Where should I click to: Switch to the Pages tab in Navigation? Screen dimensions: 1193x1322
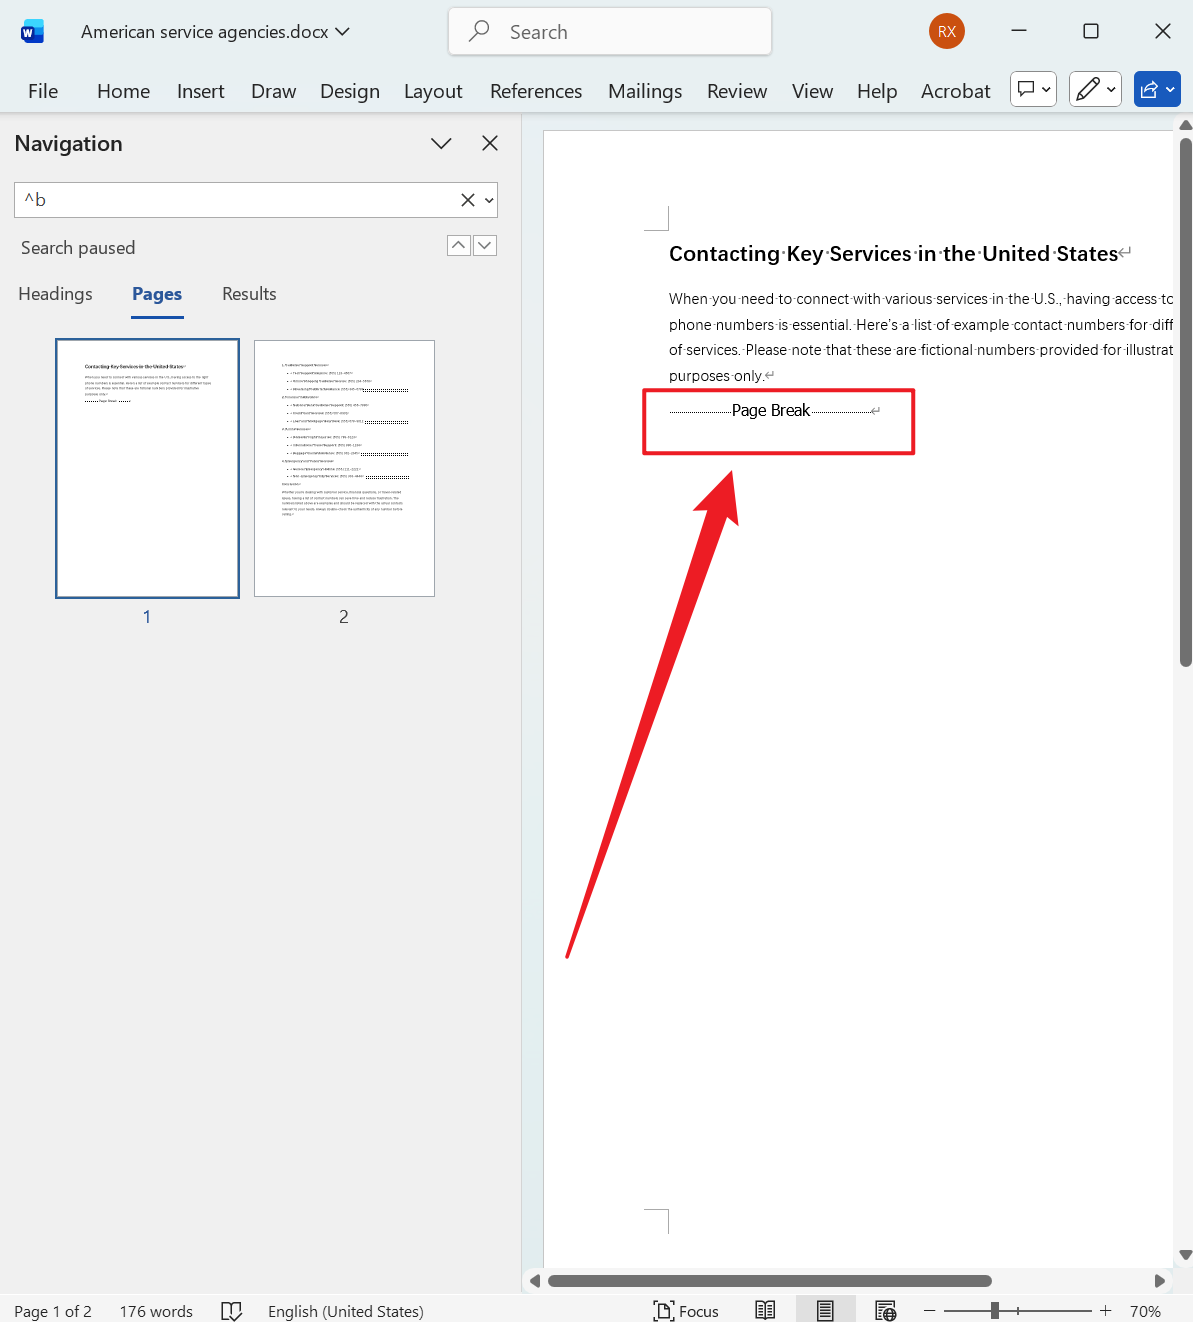tap(156, 294)
